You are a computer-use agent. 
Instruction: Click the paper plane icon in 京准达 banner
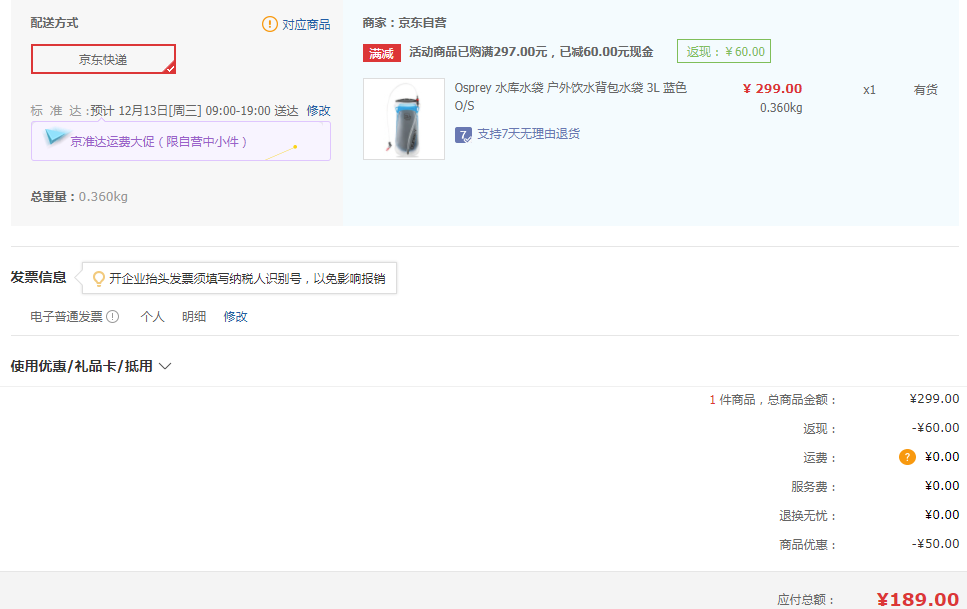[x=55, y=136]
